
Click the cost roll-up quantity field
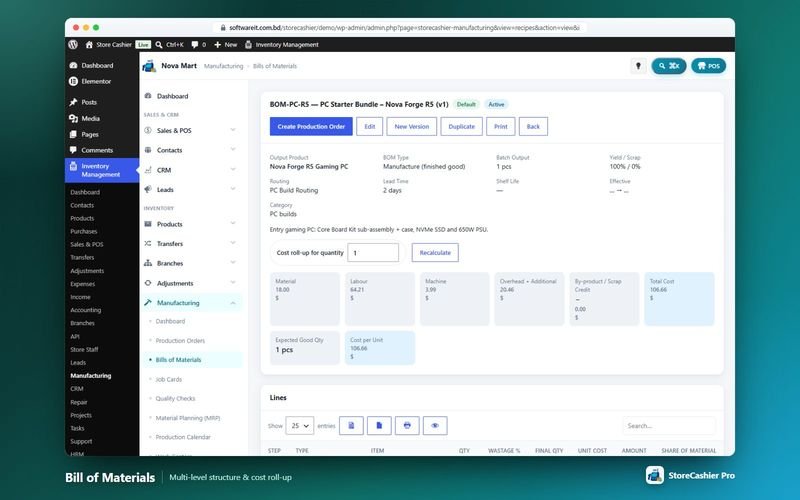coord(373,253)
